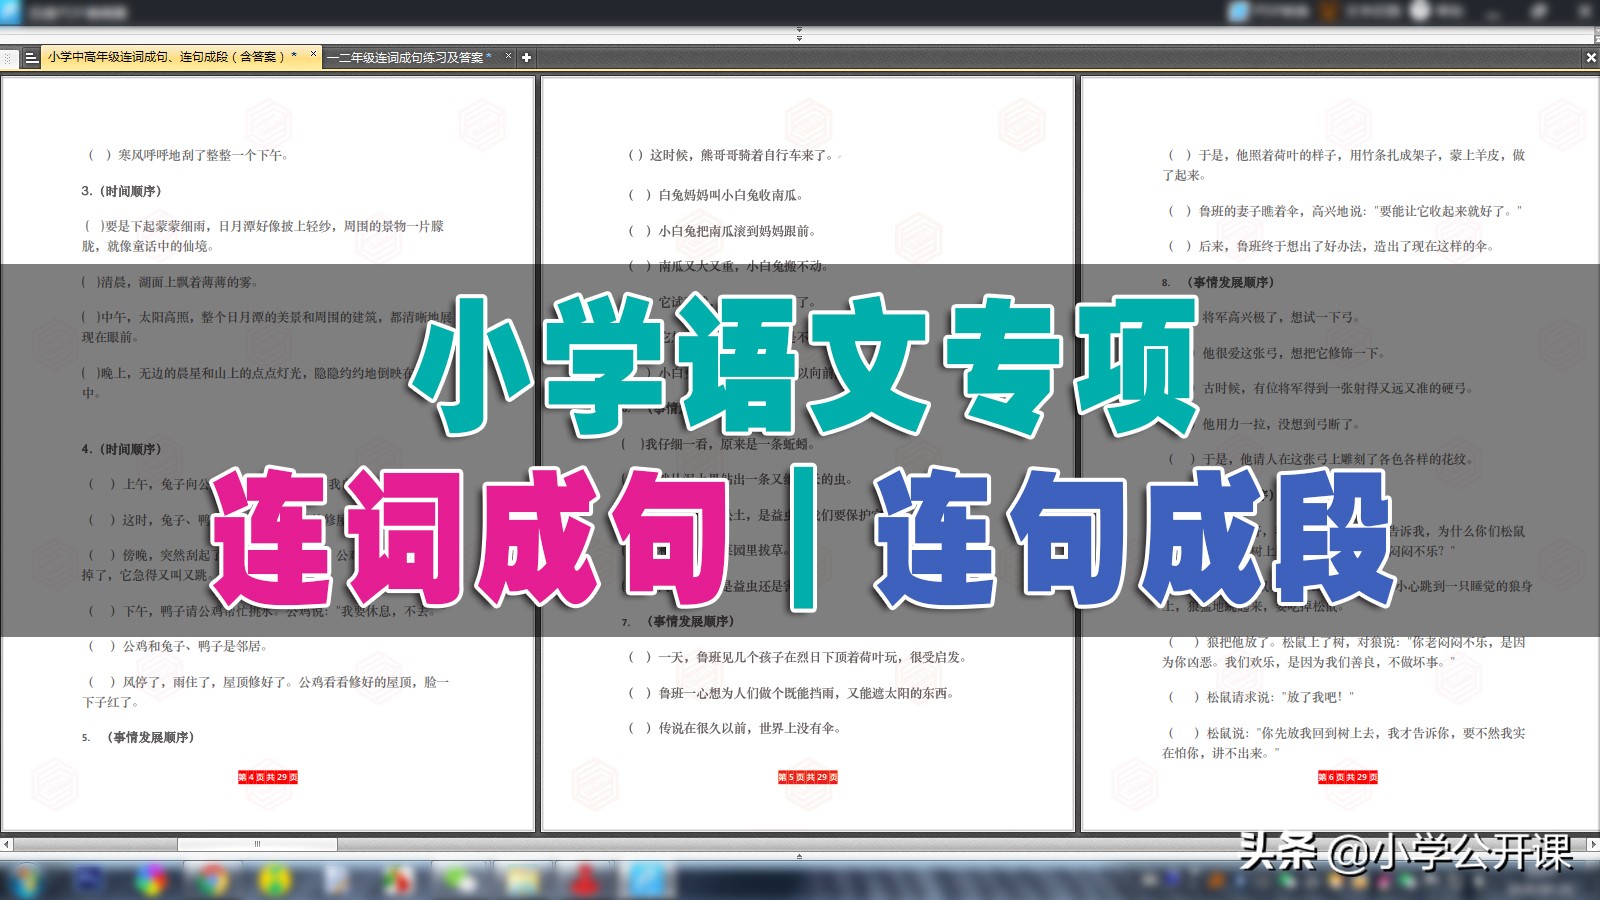Image resolution: width=1600 pixels, height=900 pixels.
Task: Click the line 这时候，熊哥哥骑着自行车来了
Action: click(x=734, y=155)
